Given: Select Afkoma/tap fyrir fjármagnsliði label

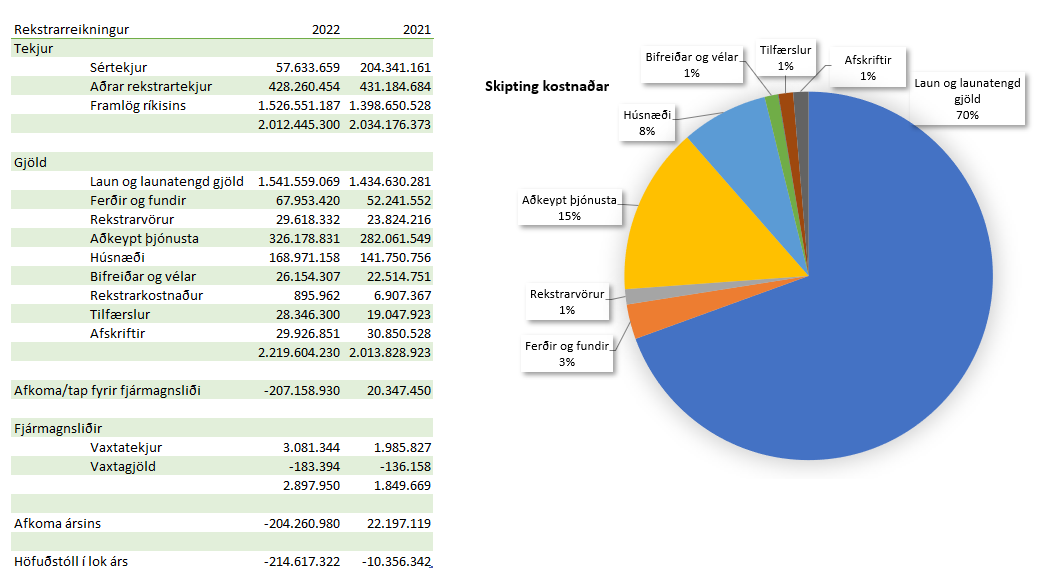Looking at the screenshot, I should pyautogui.click(x=107, y=391).
